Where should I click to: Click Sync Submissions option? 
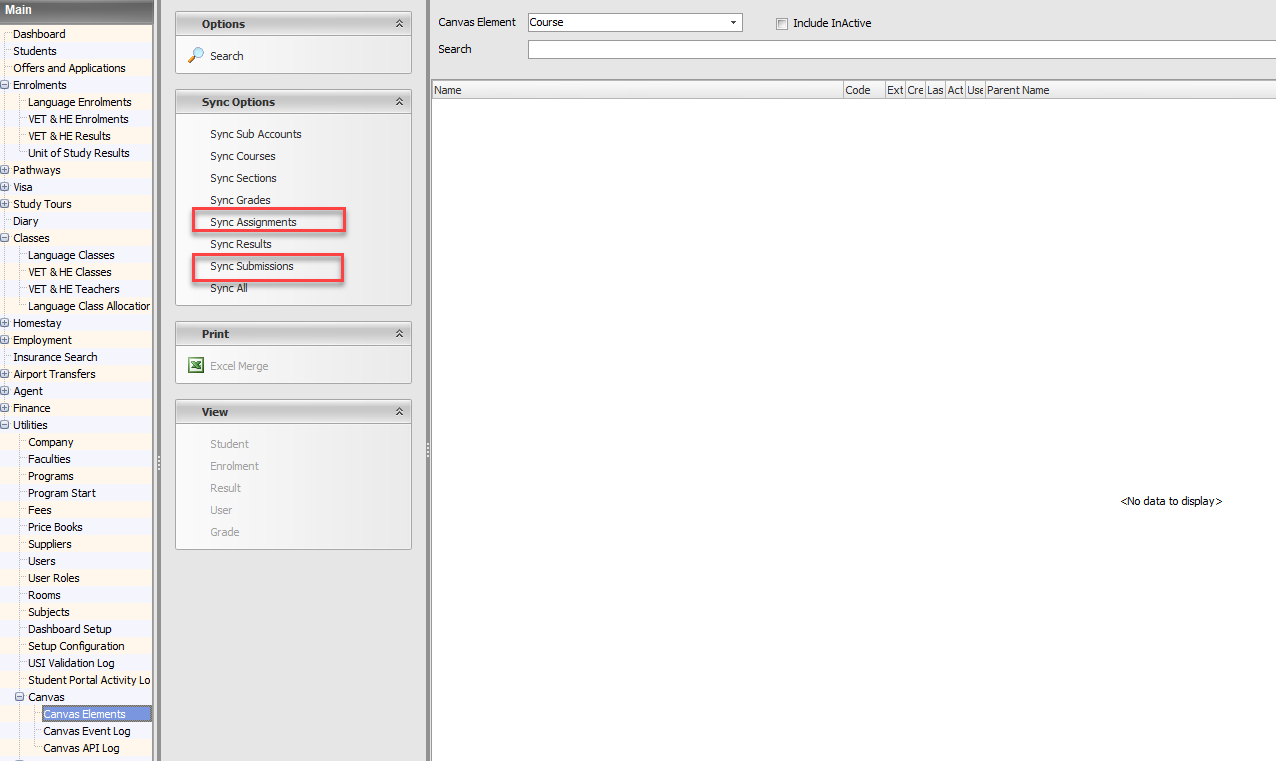[x=251, y=266]
